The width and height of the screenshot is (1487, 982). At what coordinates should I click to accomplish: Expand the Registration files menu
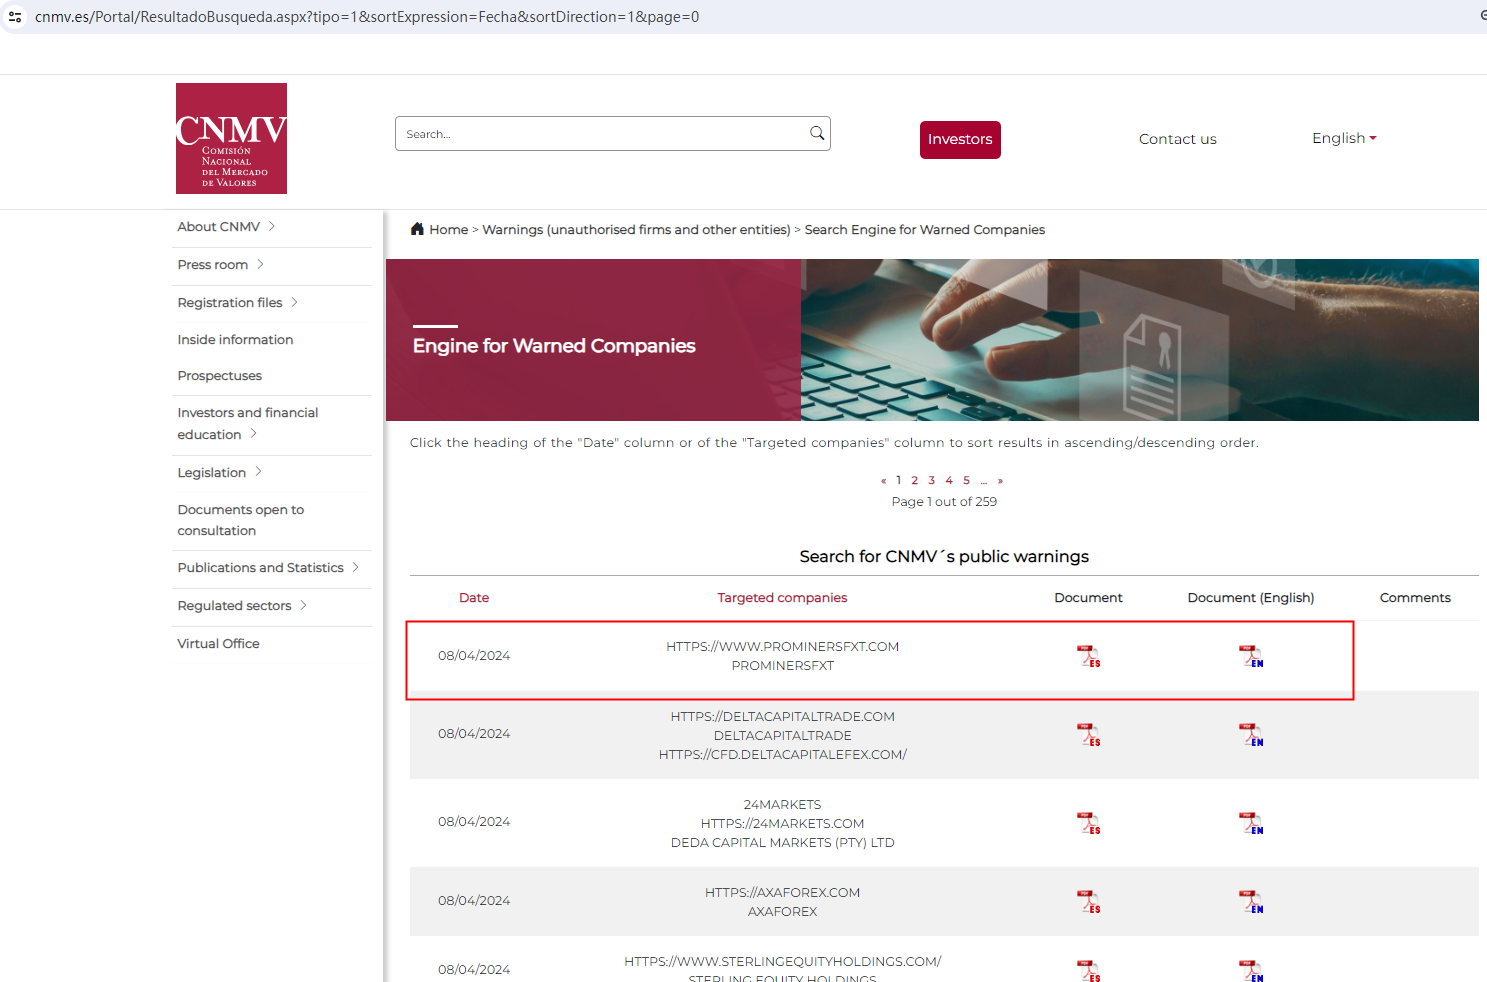[x=237, y=303]
